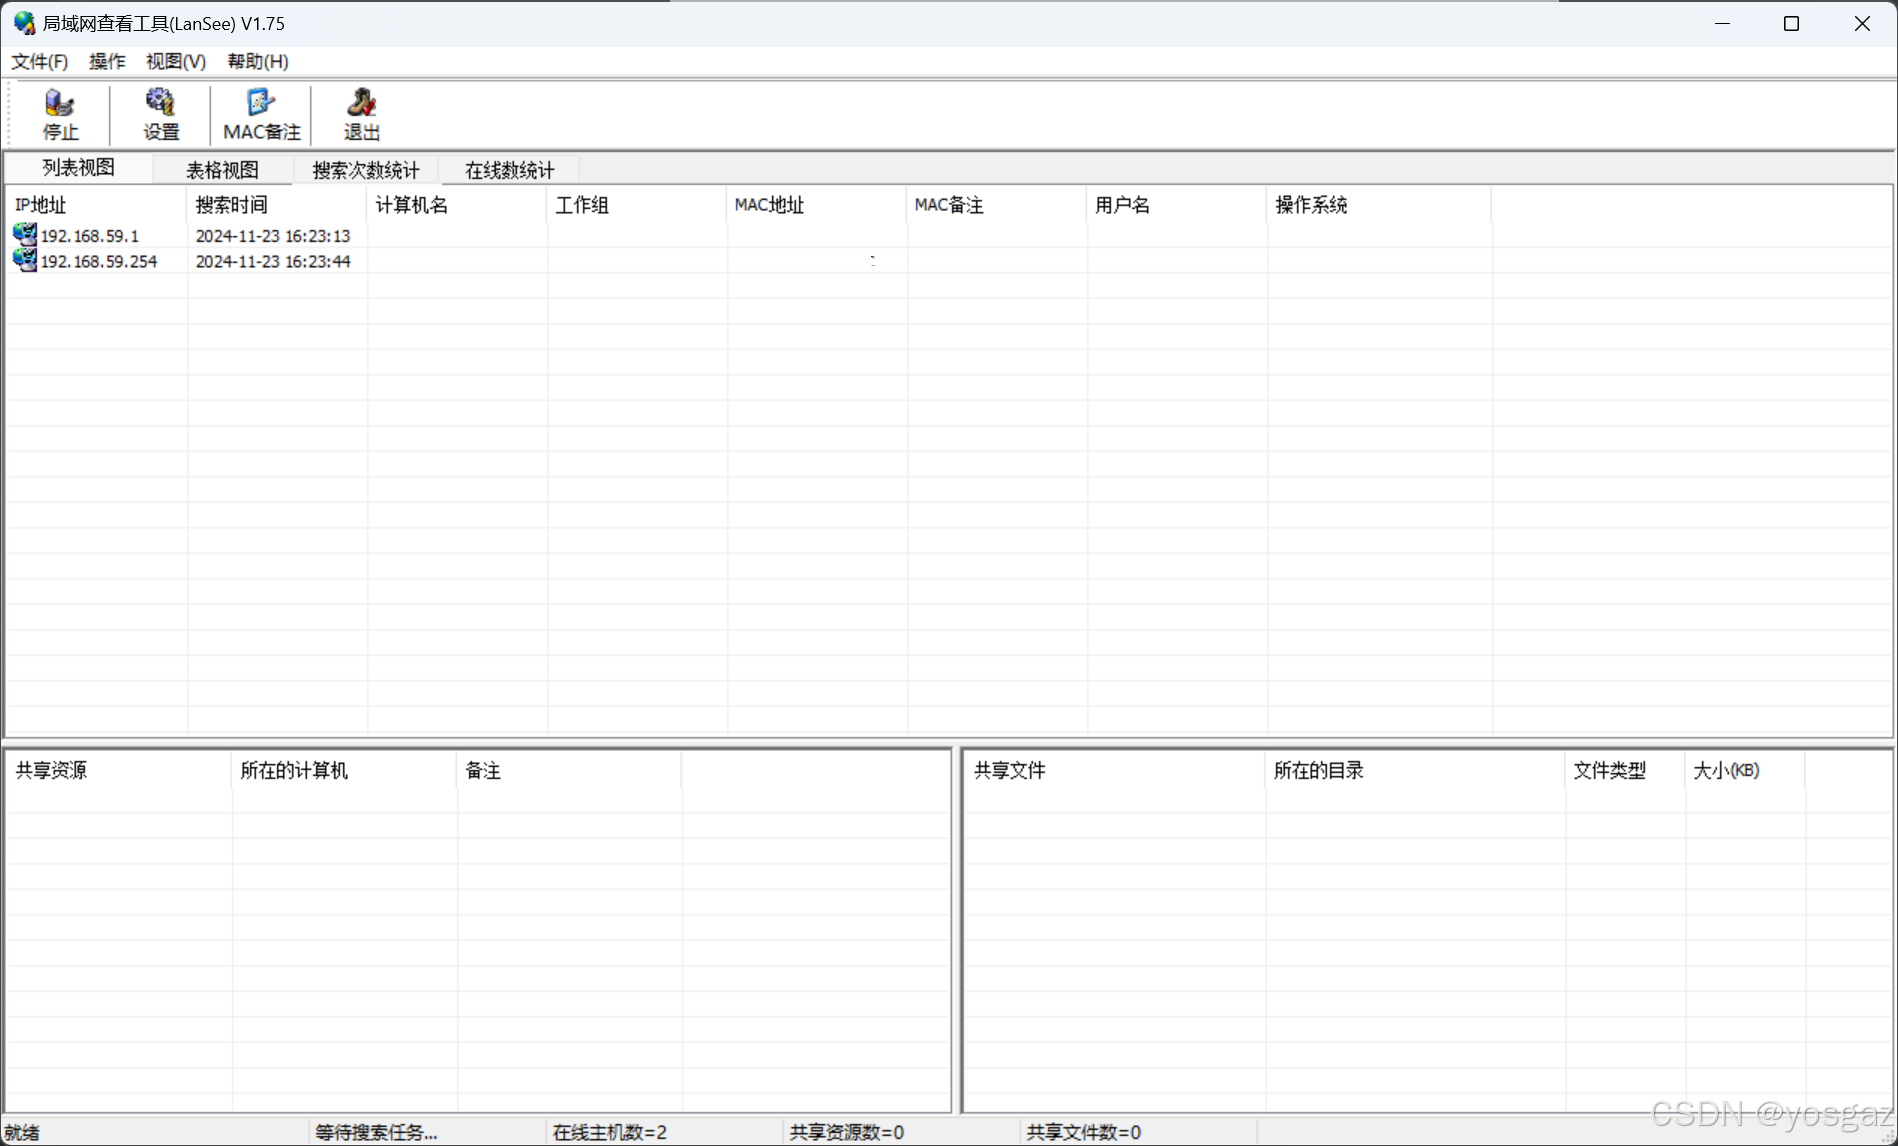Click the 退出 exit toolbar icon
1898x1146 pixels.
(x=361, y=114)
